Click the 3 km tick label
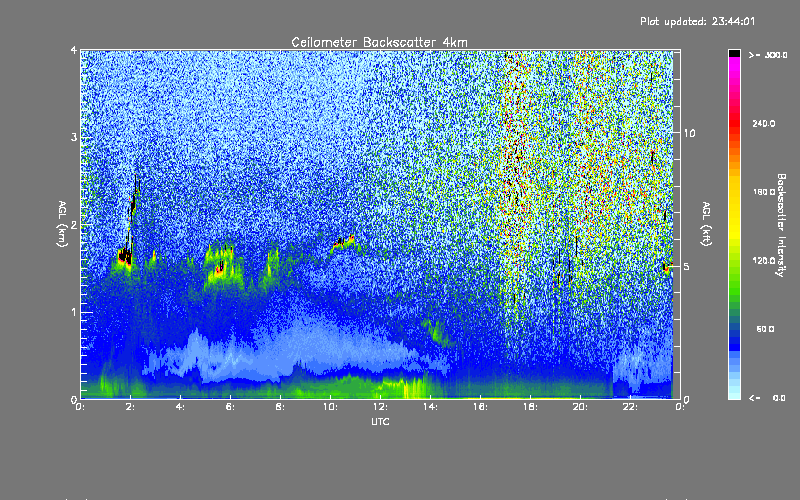 tap(74, 137)
